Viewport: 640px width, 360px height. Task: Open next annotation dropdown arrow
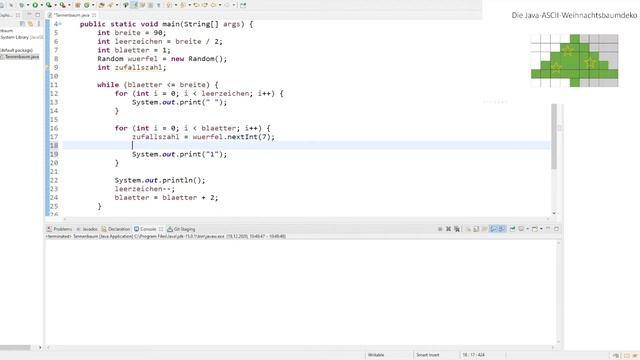coord(176,5)
